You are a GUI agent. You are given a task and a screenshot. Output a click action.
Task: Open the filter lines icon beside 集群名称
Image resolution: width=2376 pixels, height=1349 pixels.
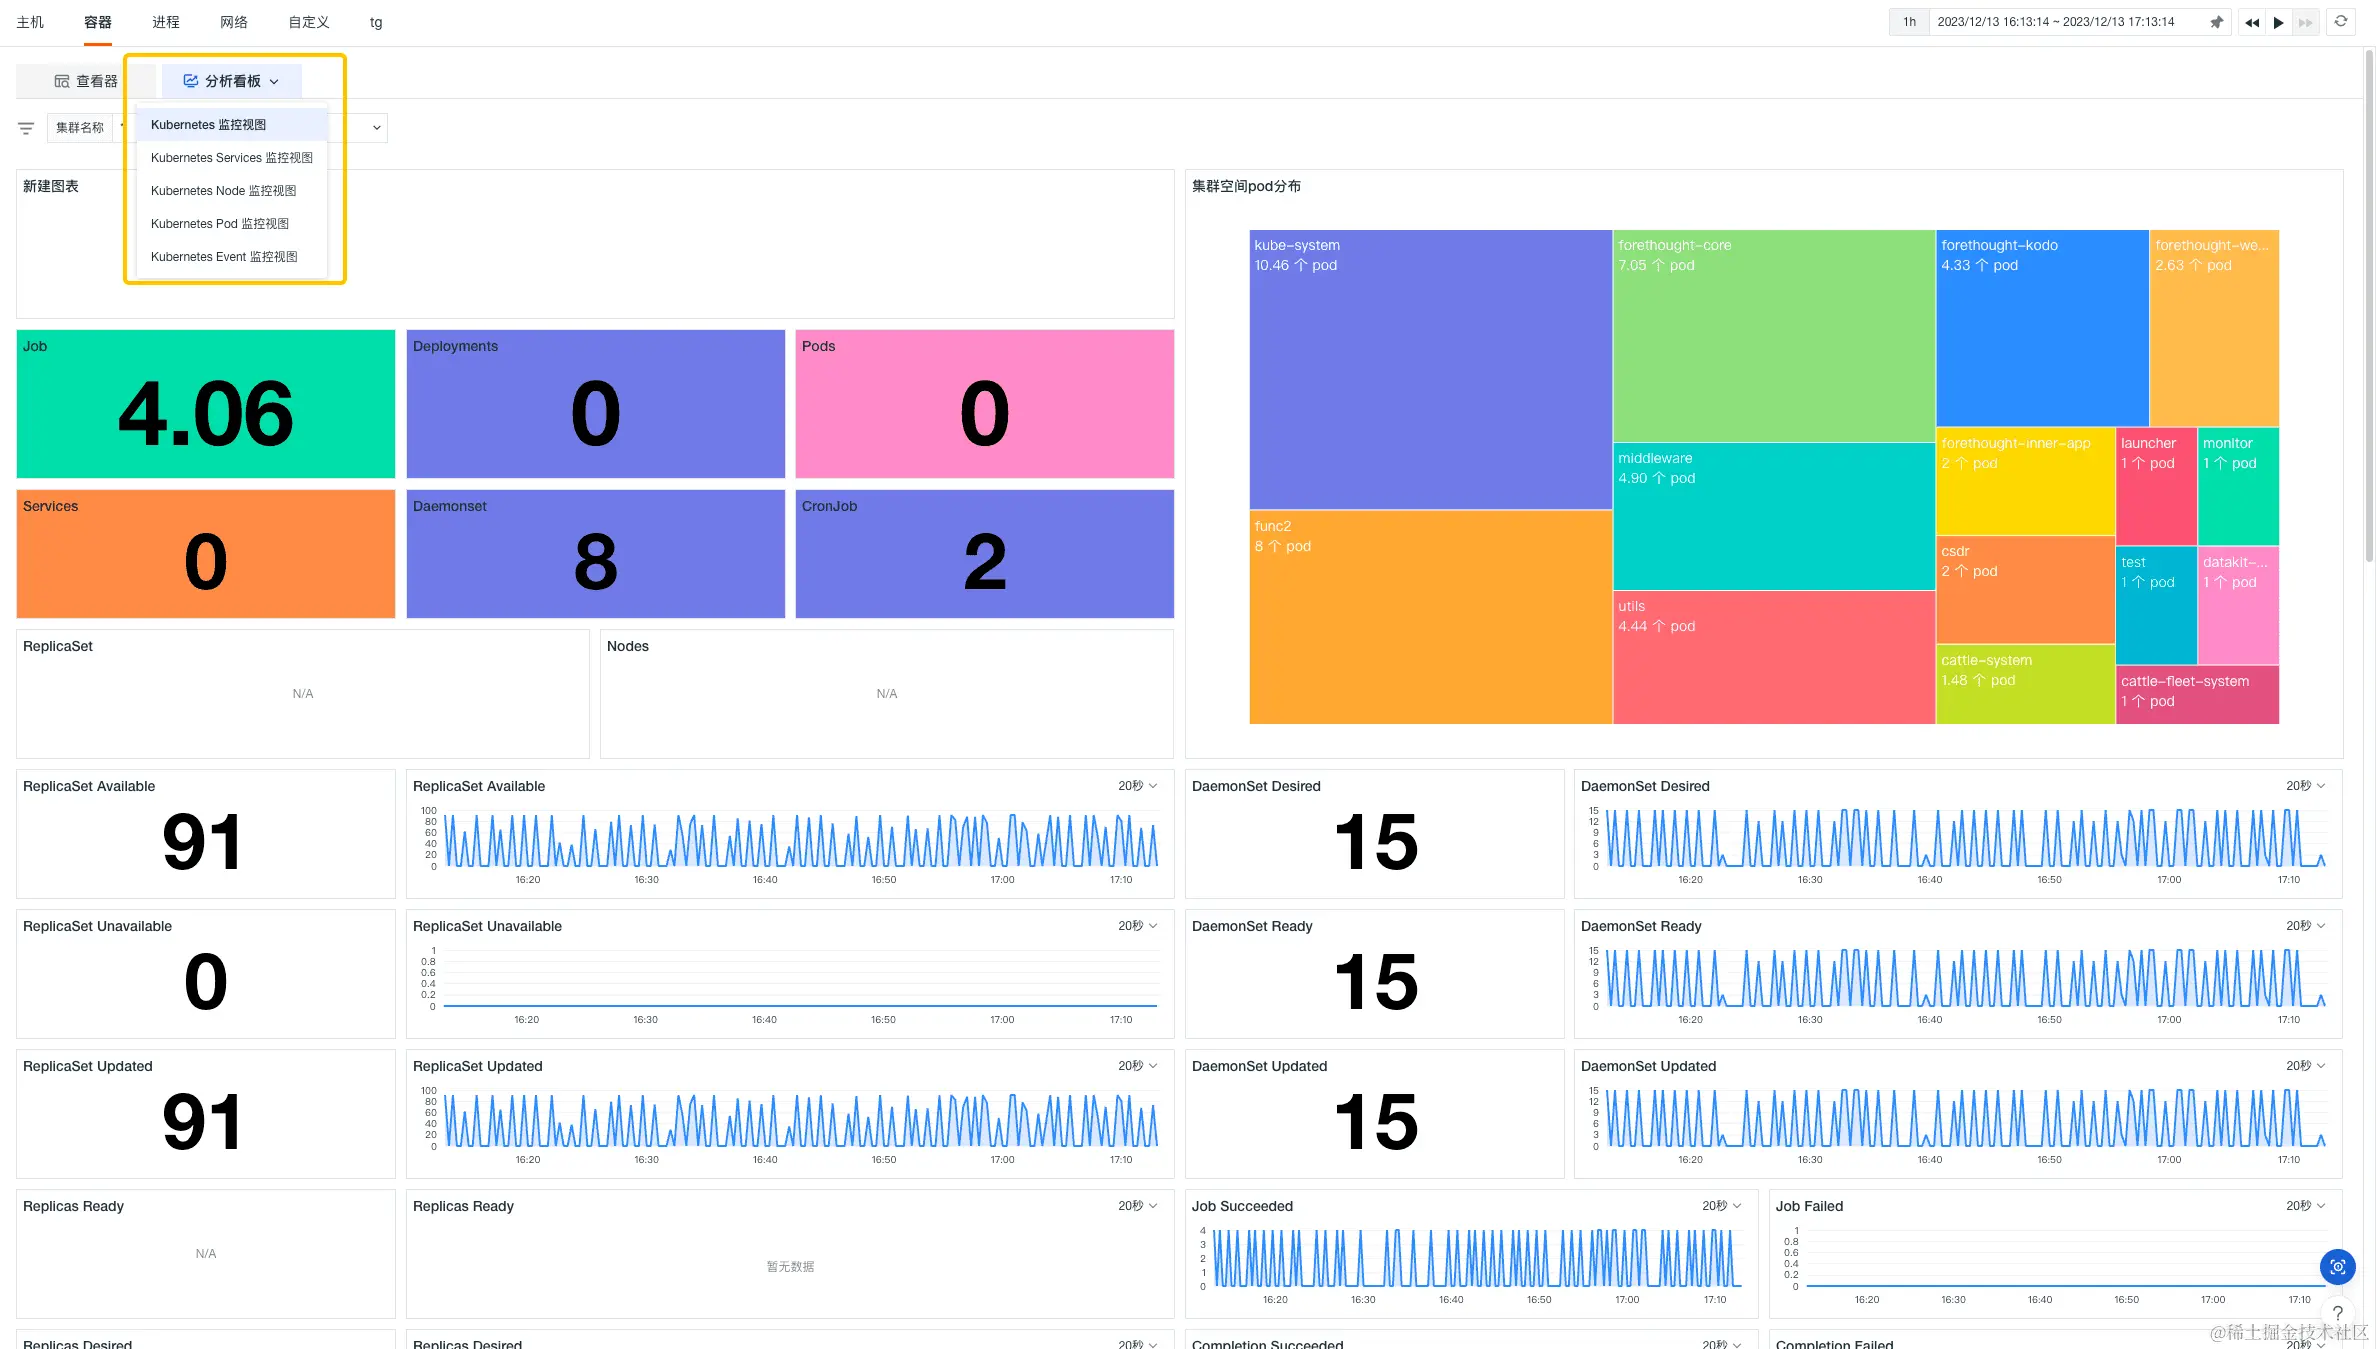point(26,128)
